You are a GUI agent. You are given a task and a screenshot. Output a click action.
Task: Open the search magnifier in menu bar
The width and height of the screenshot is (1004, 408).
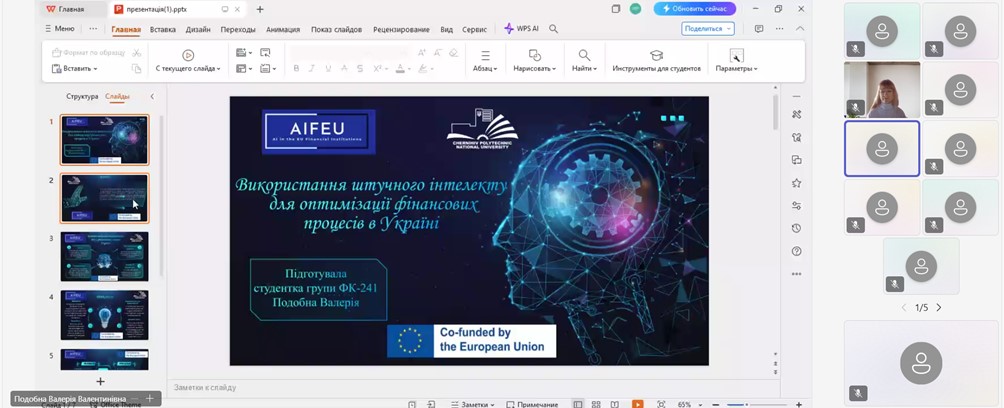point(553,29)
